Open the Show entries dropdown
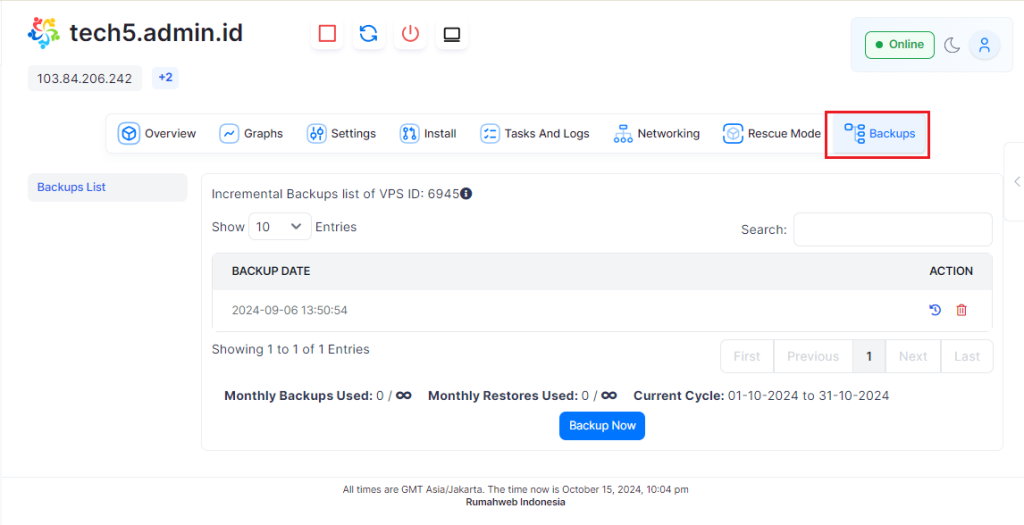 [280, 227]
